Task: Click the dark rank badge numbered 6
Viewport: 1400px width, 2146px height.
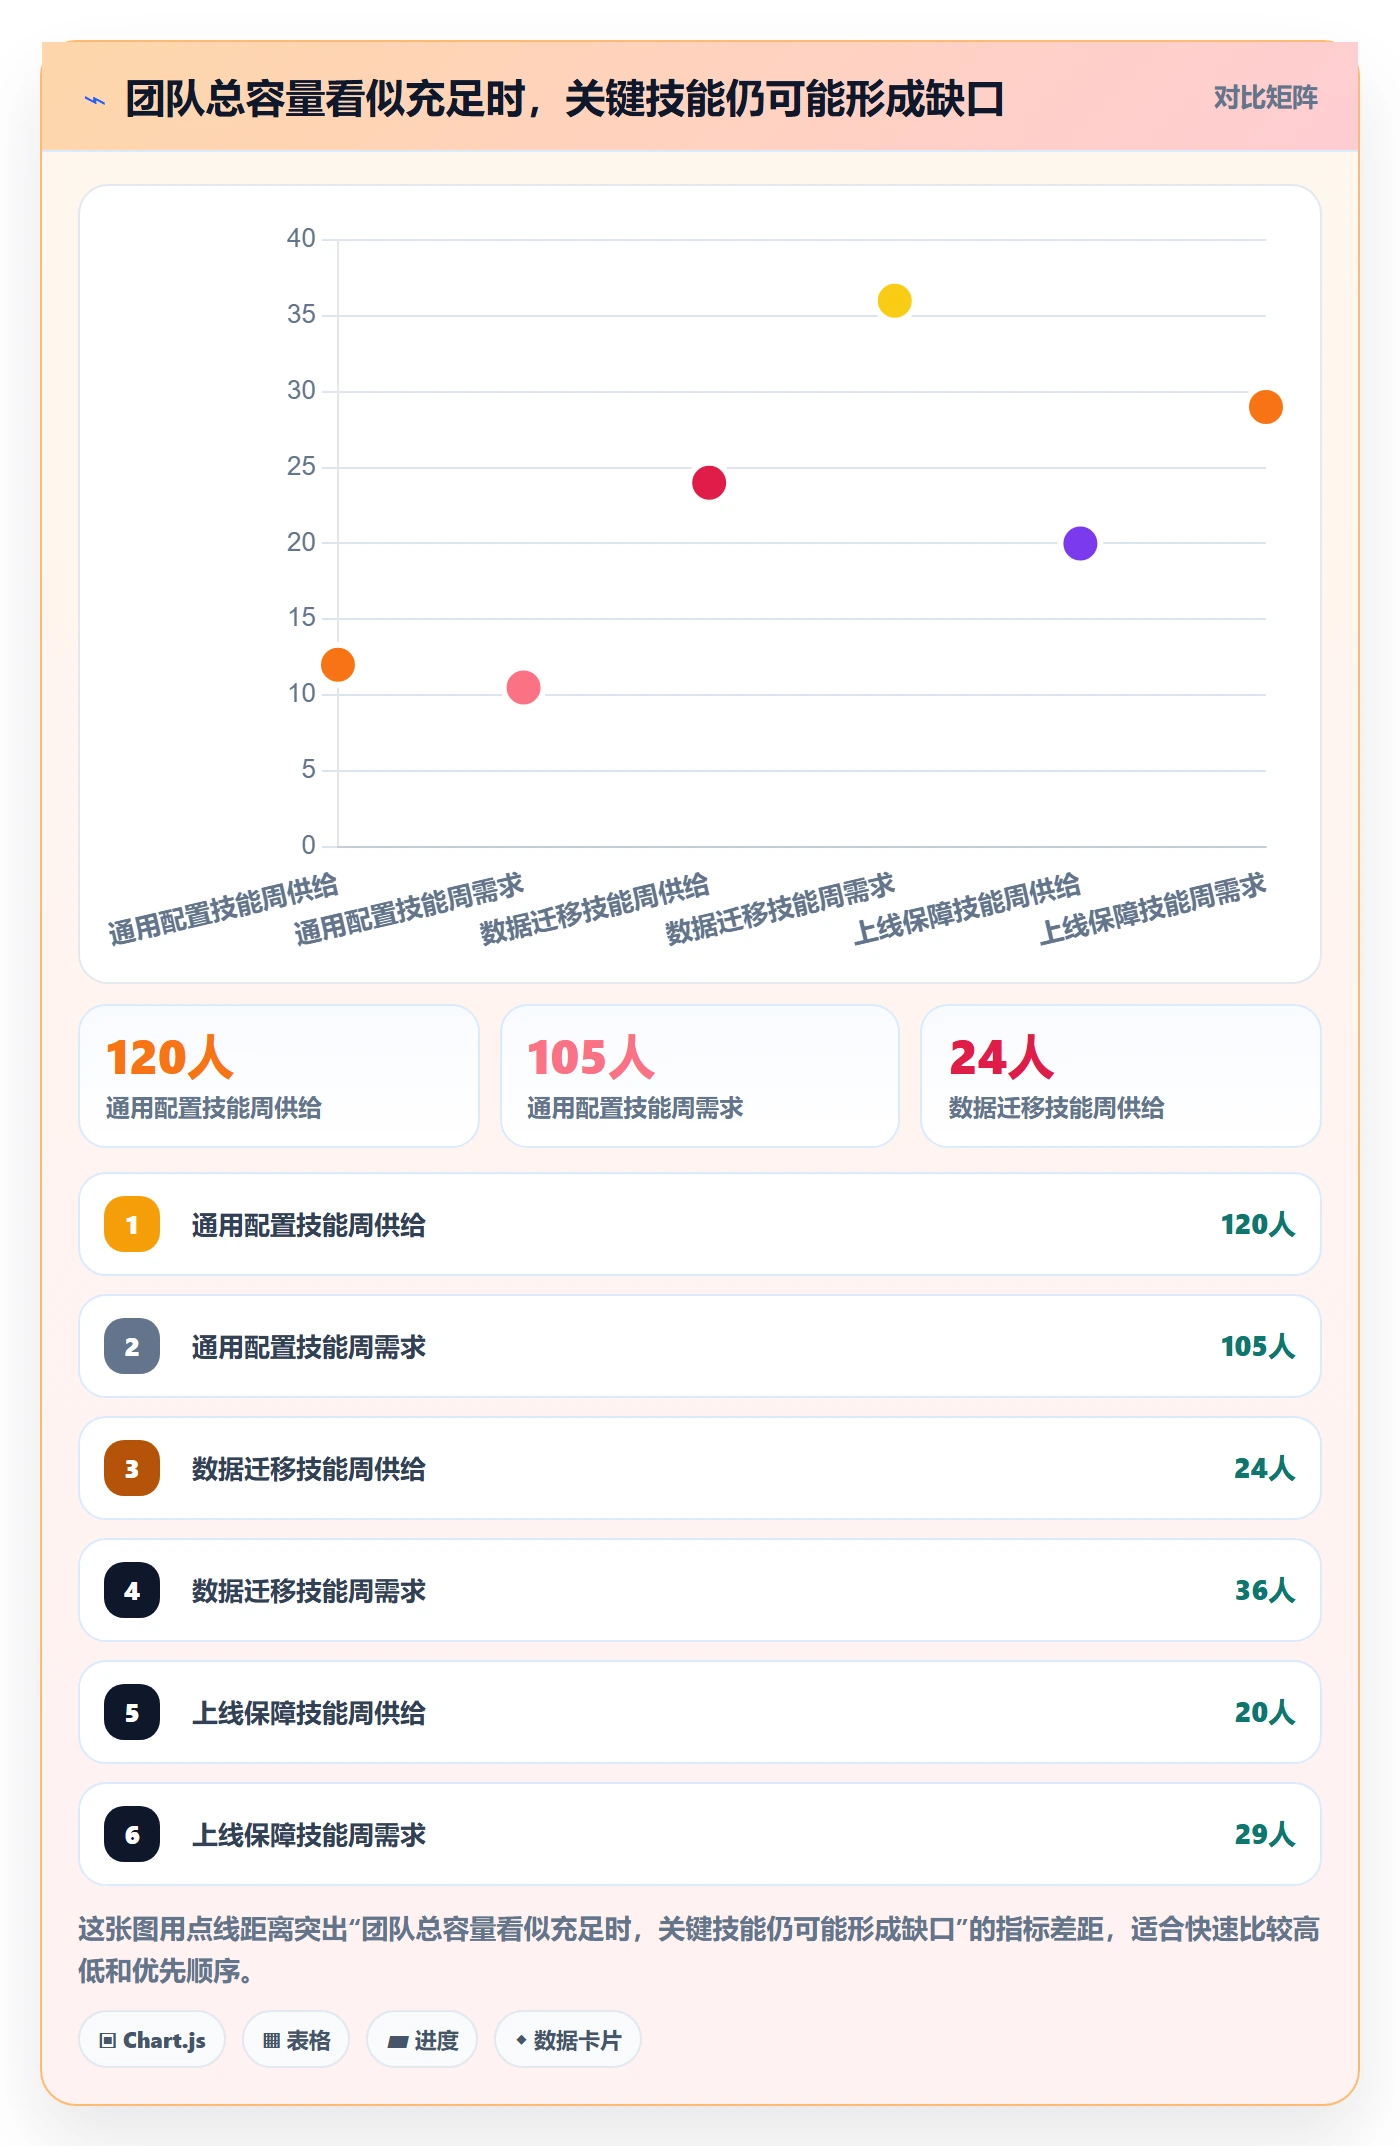Action: [x=132, y=1834]
